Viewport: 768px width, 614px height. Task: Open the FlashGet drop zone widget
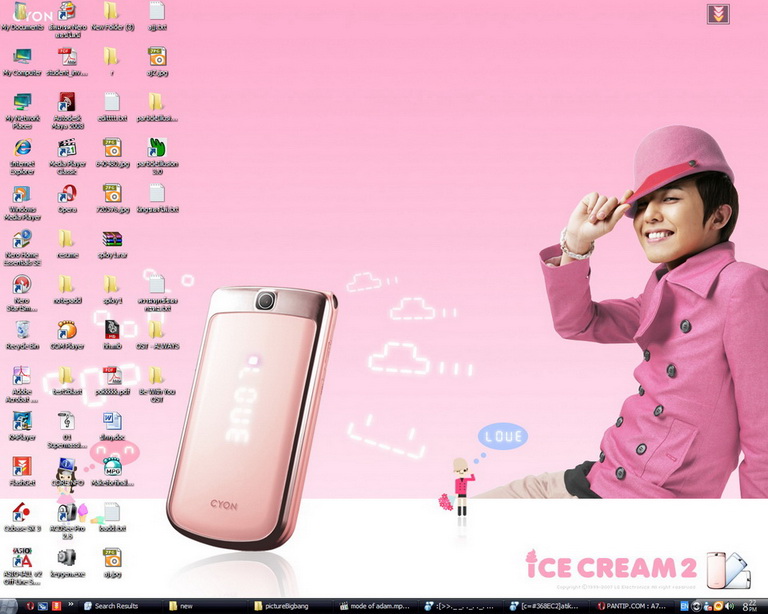(719, 14)
